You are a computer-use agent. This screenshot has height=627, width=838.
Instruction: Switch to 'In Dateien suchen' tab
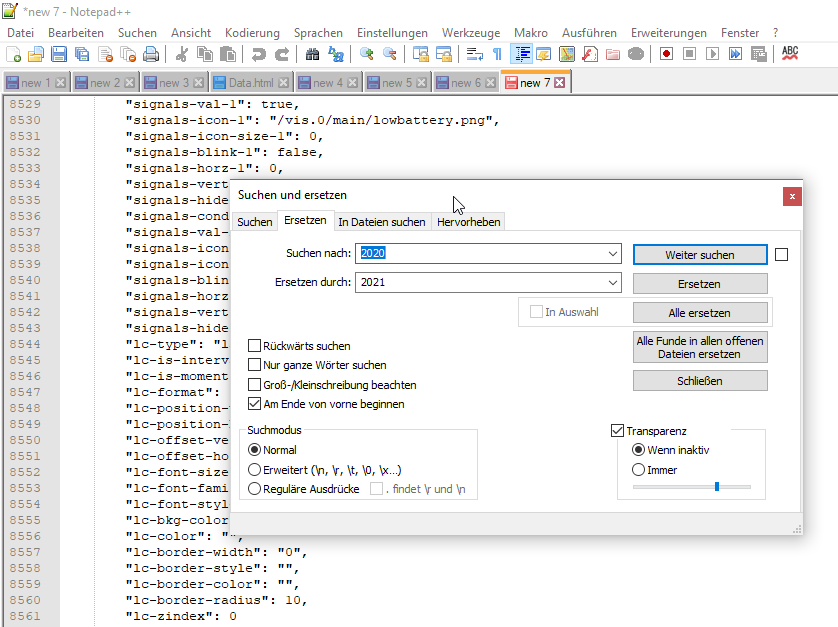tap(381, 222)
